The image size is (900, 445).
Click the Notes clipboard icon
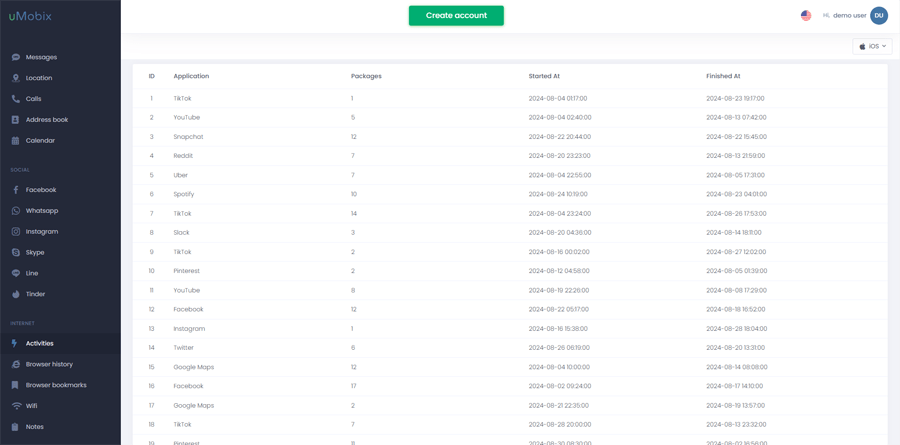point(15,427)
